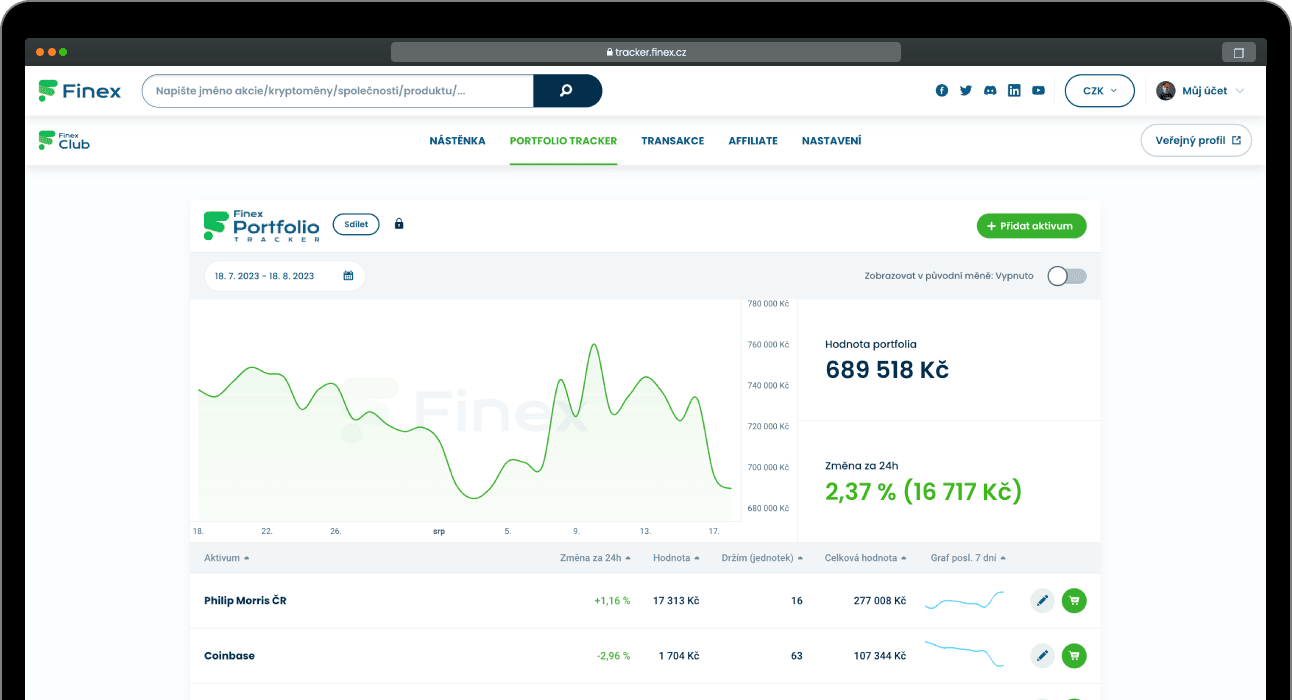The height and width of the screenshot is (700, 1292).
Task: Expand the CZK currency dropdown
Action: [1099, 91]
